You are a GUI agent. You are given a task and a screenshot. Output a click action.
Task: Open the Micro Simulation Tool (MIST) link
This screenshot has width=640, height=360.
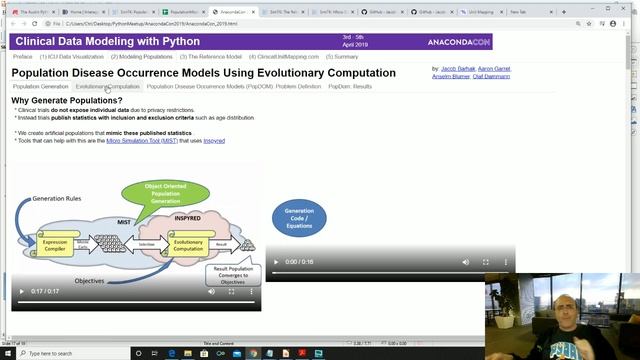(142, 141)
